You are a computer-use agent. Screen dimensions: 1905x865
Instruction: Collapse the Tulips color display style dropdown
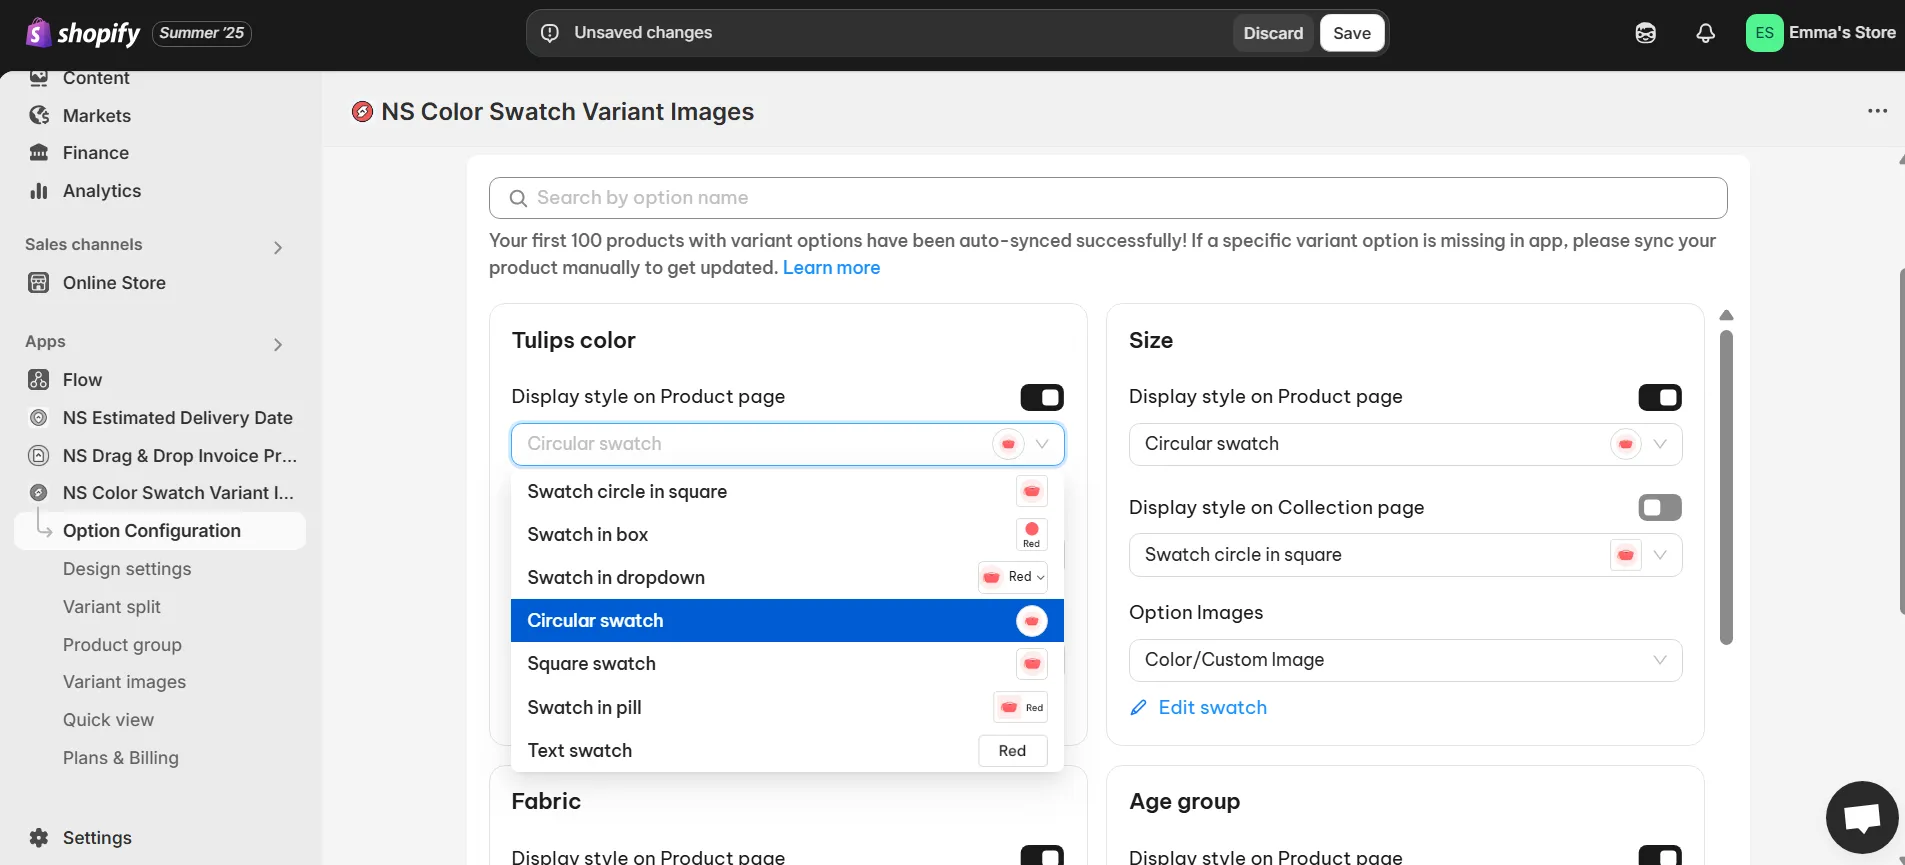point(788,444)
